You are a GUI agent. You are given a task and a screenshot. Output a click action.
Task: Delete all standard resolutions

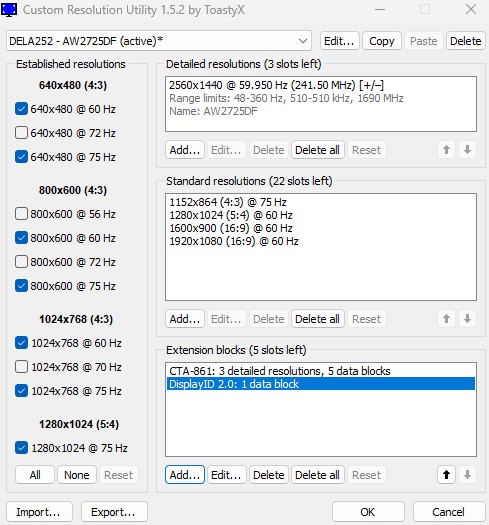click(318, 319)
